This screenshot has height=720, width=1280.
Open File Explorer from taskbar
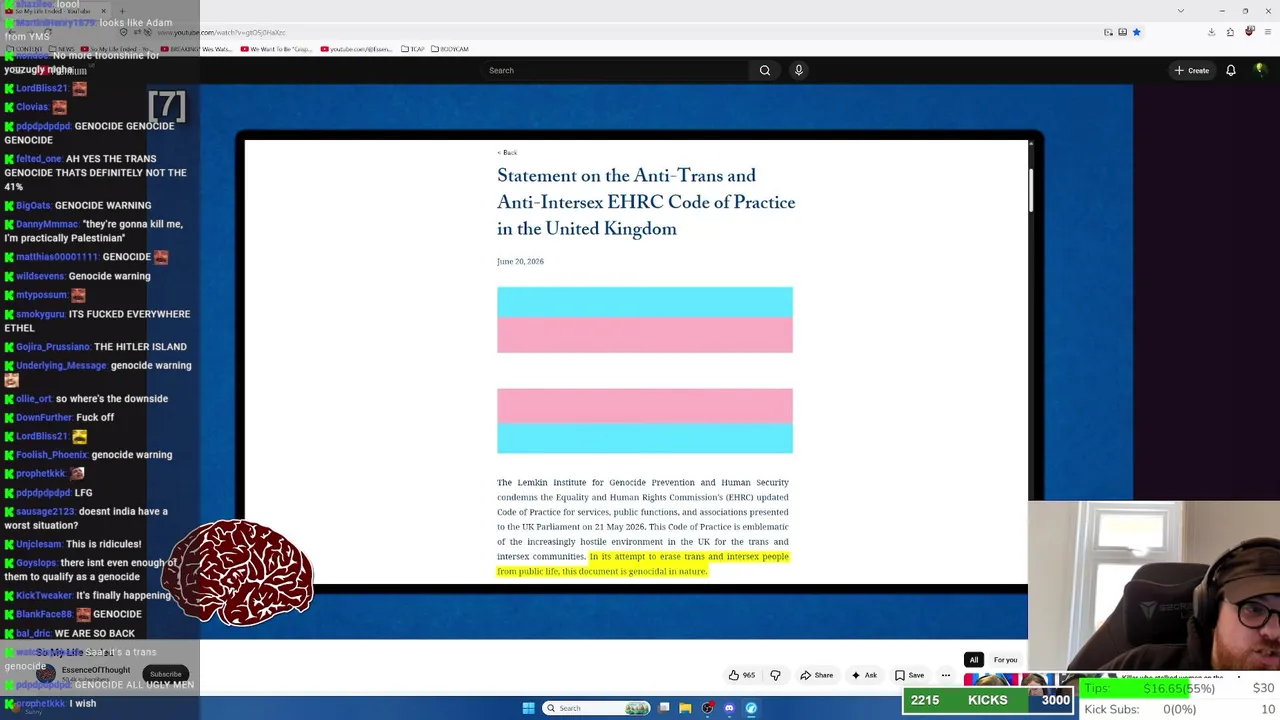pos(685,708)
